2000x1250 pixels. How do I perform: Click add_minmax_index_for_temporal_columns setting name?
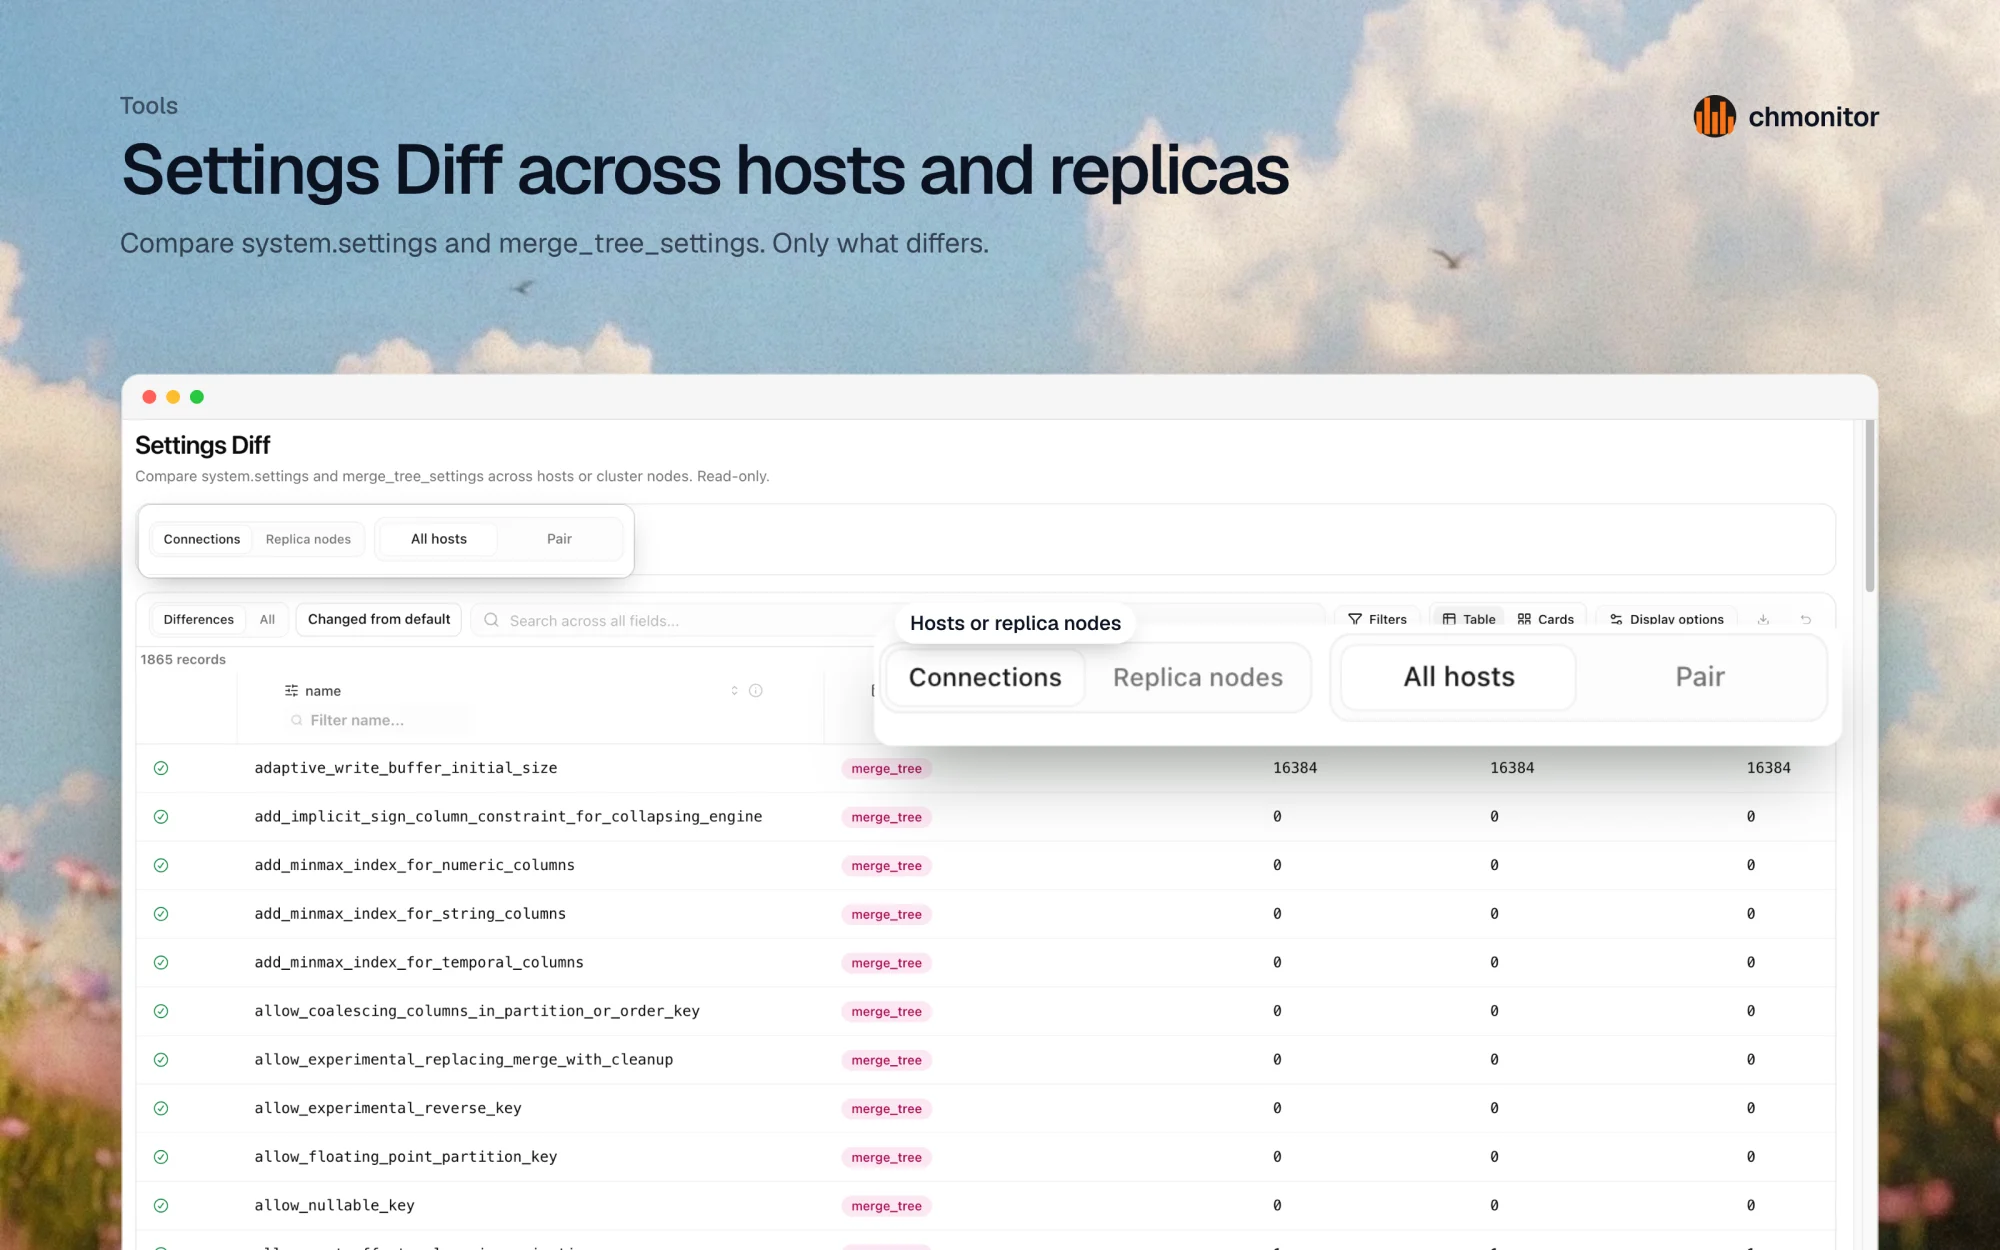click(x=419, y=963)
